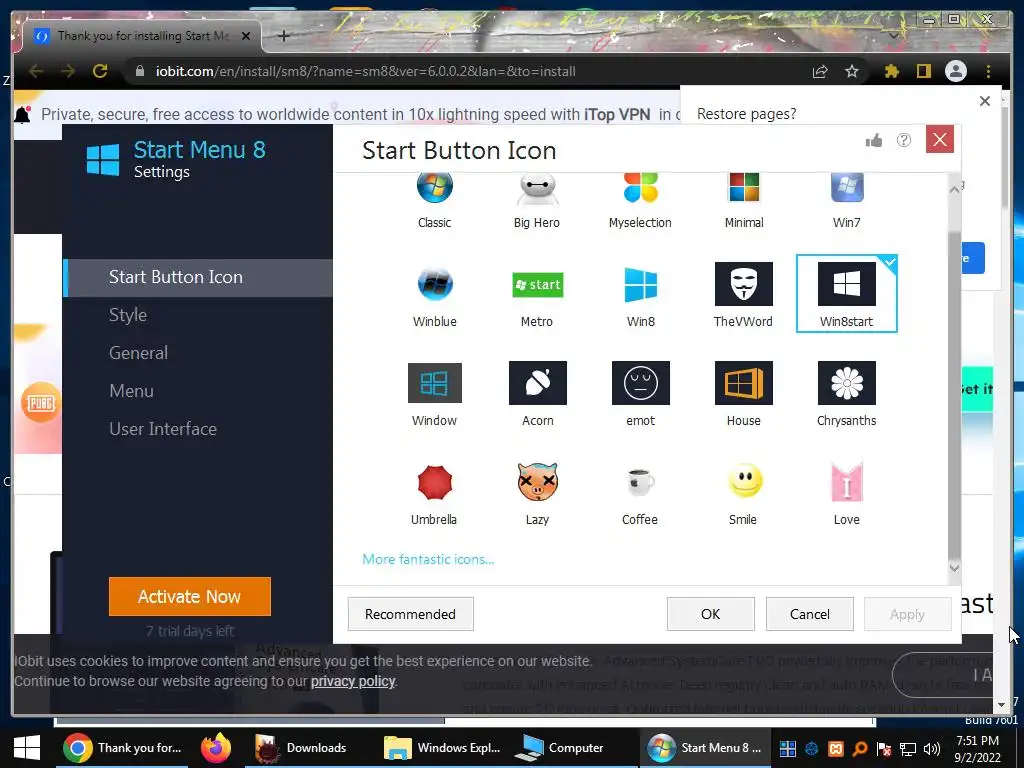Click the Activate Now button
Screen dimensions: 1024x768
click(x=189, y=596)
